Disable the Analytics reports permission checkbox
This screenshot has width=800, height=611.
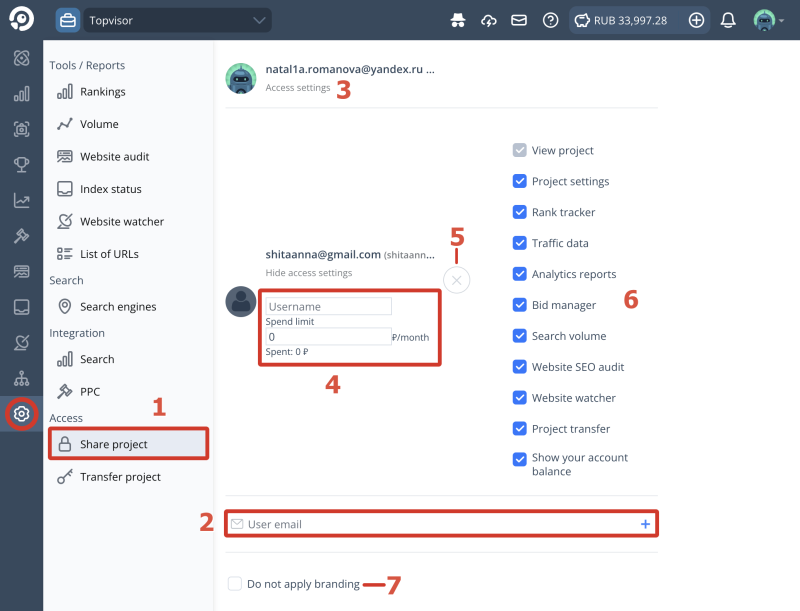point(519,274)
